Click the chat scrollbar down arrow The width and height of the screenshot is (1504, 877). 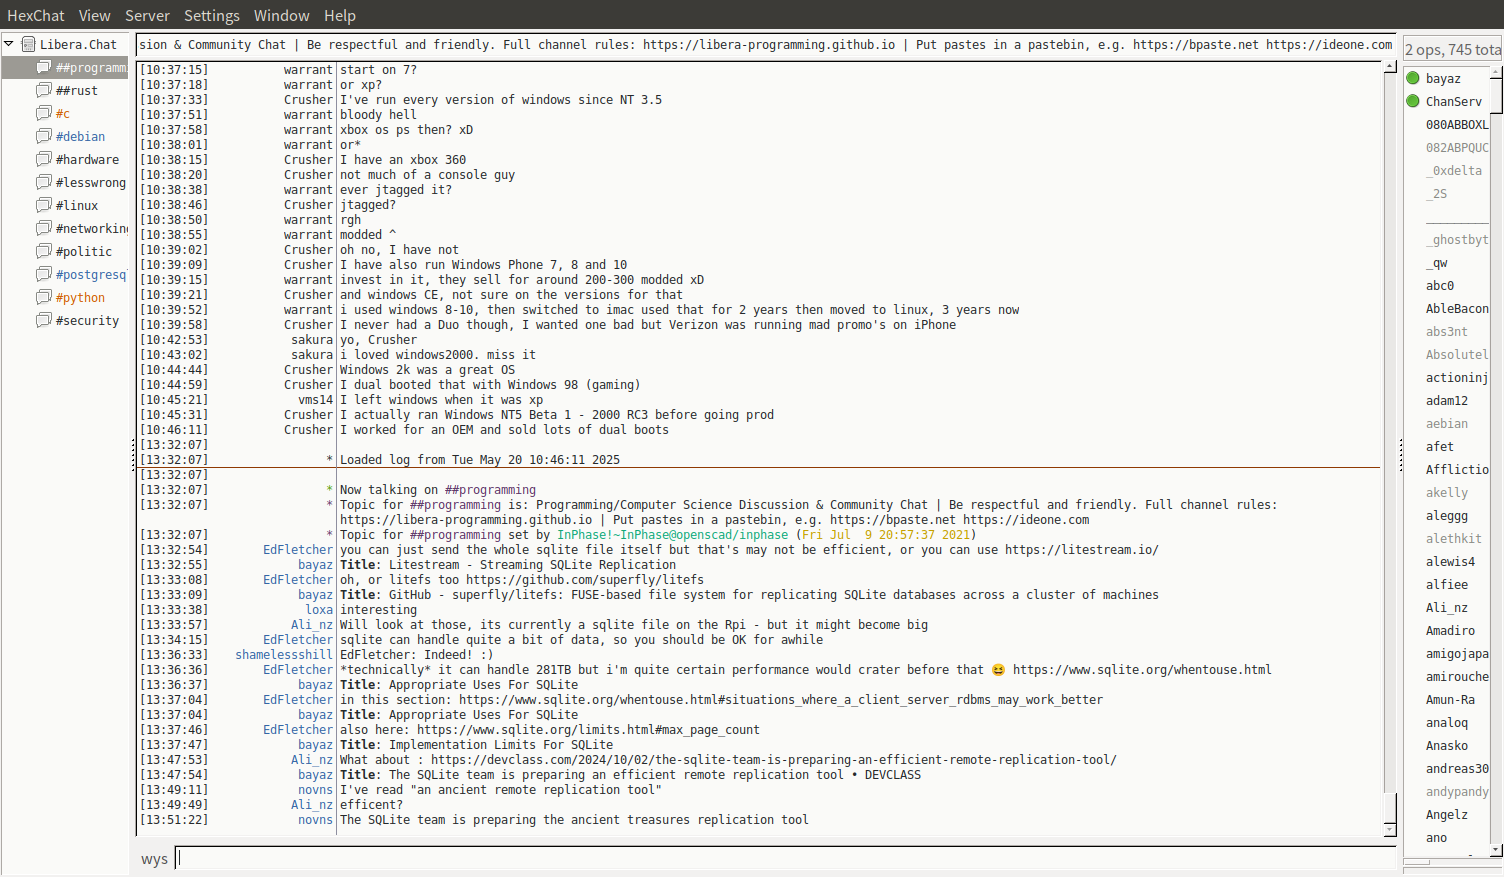tap(1390, 830)
